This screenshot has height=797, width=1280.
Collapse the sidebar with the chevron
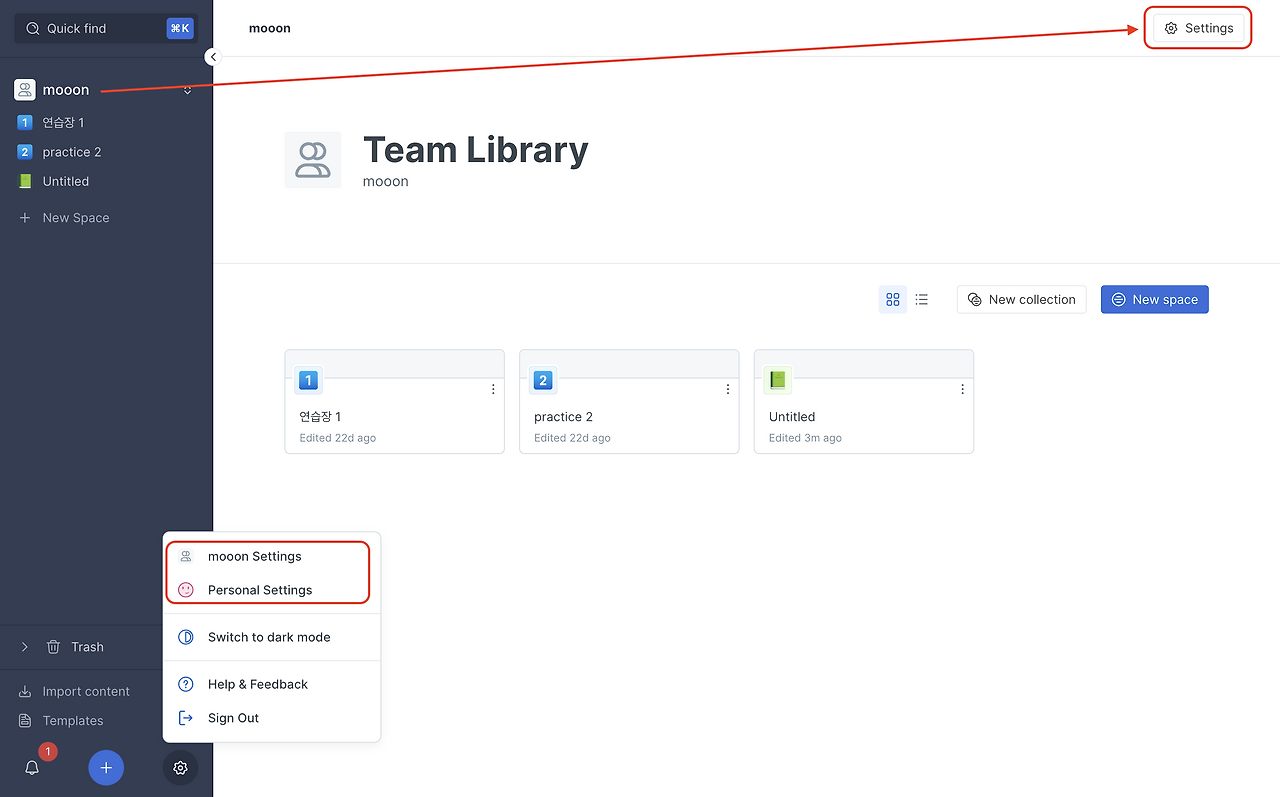(213, 57)
